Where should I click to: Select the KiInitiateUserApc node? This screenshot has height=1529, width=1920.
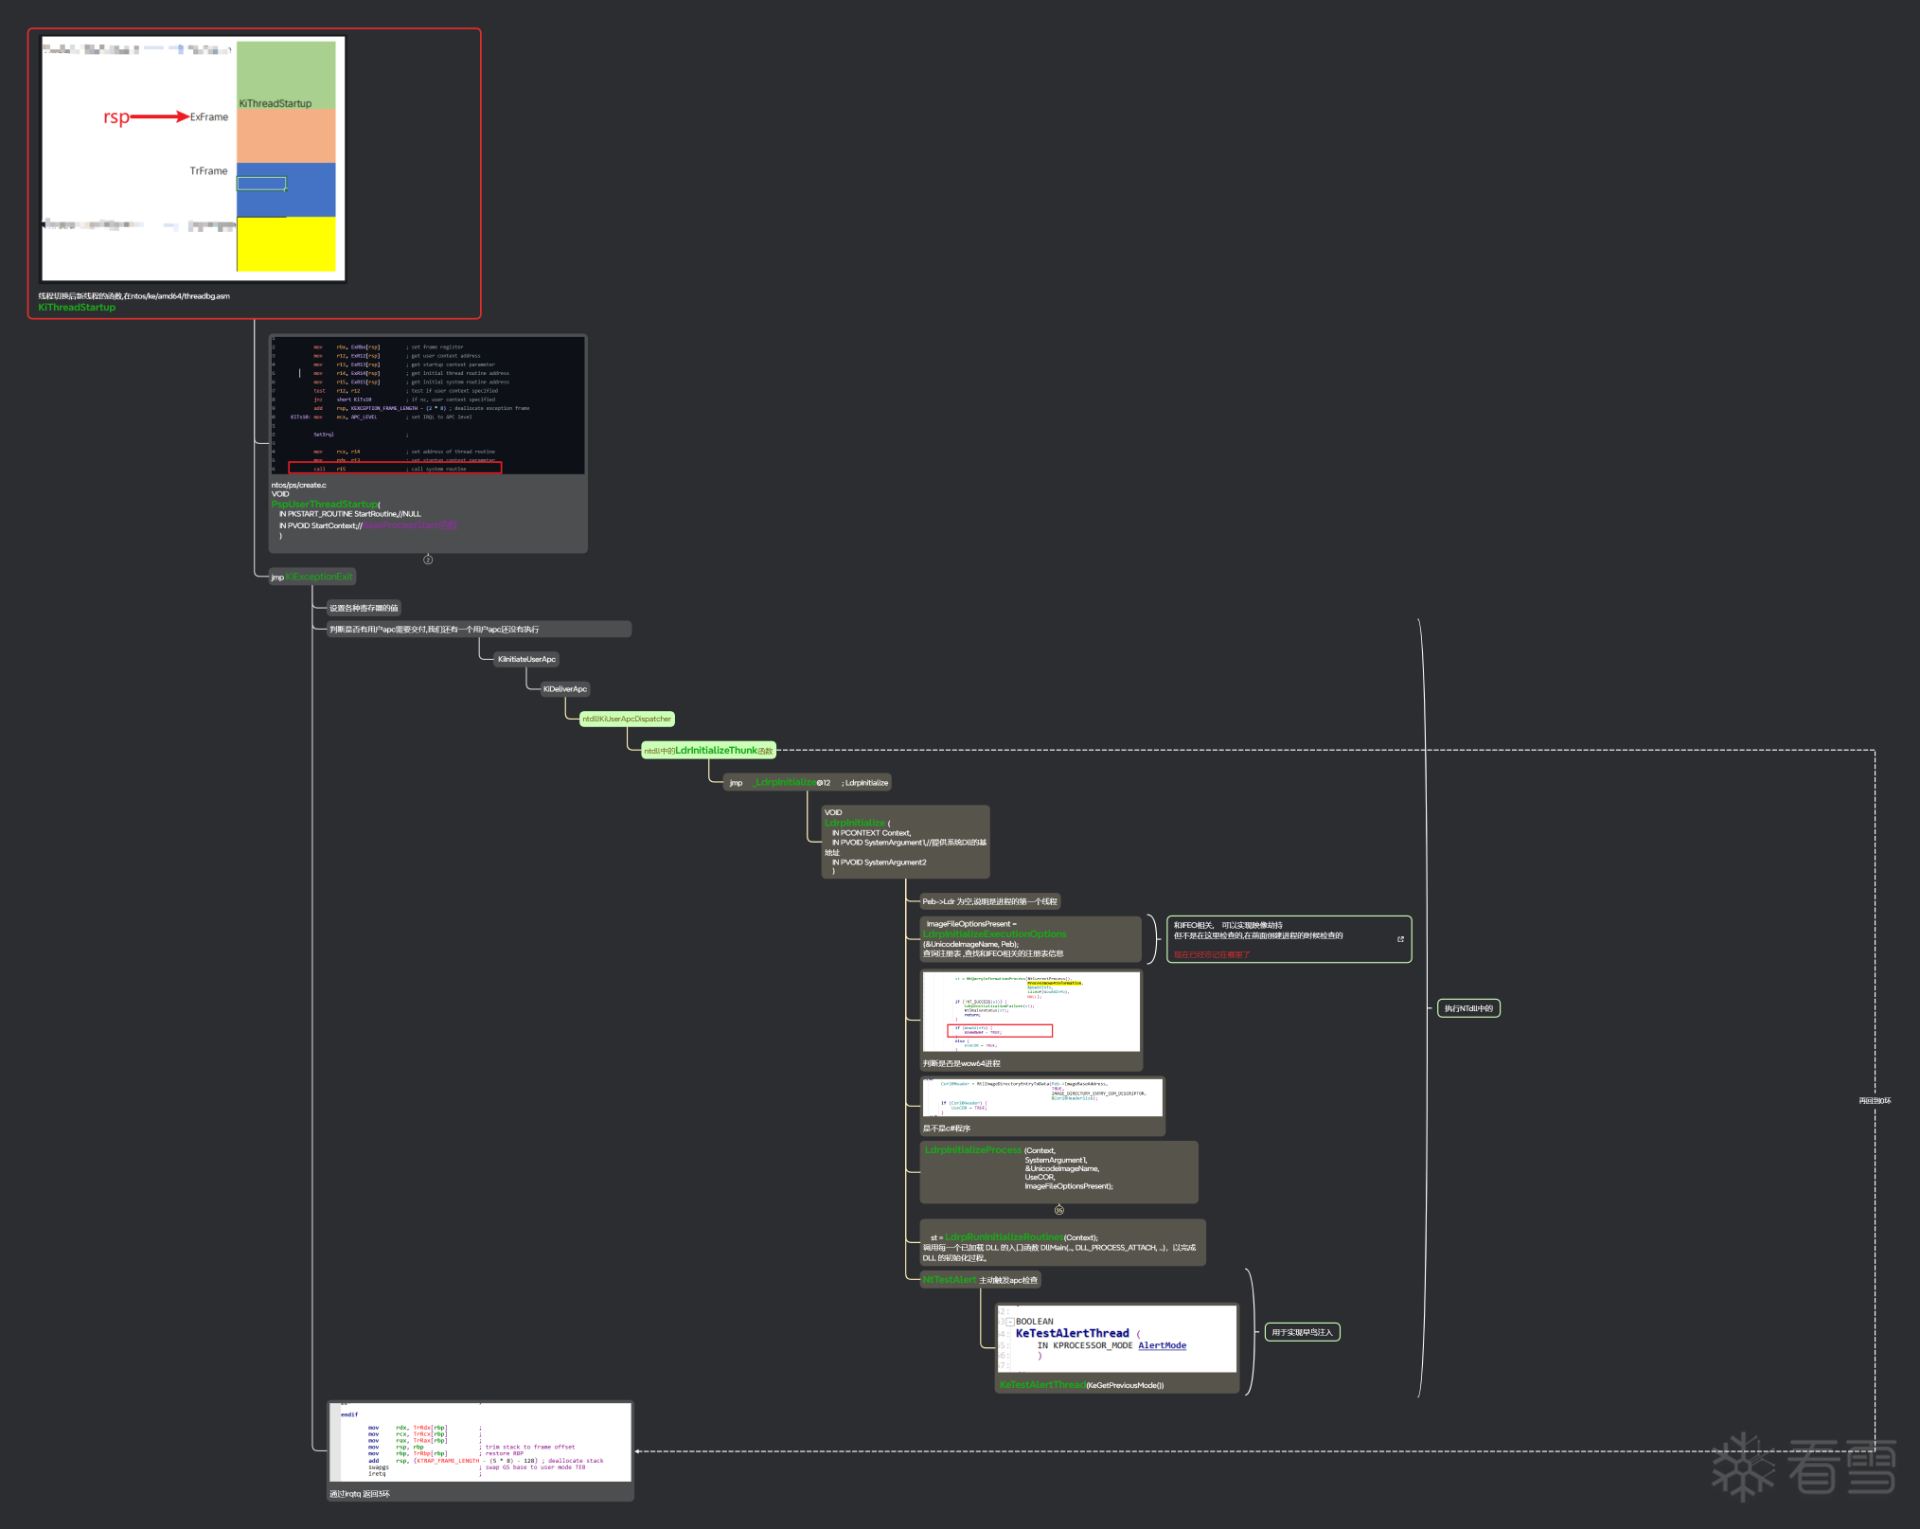[x=527, y=659]
